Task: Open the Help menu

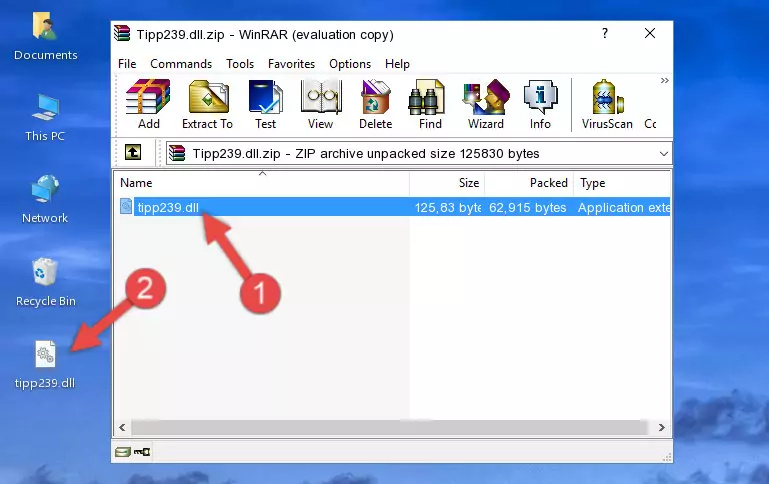Action: tap(397, 64)
